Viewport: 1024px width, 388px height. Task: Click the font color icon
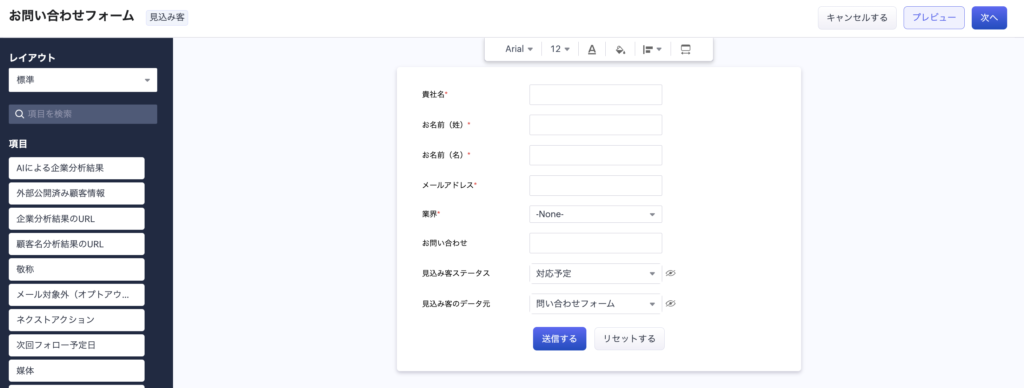point(592,49)
